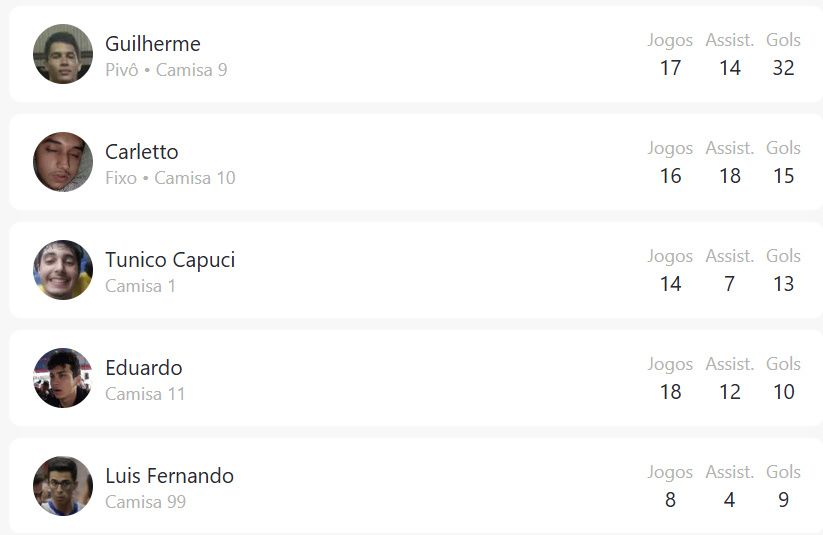Click Guilherme's 32 goals value
The width and height of the screenshot is (823, 535).
[x=783, y=68]
